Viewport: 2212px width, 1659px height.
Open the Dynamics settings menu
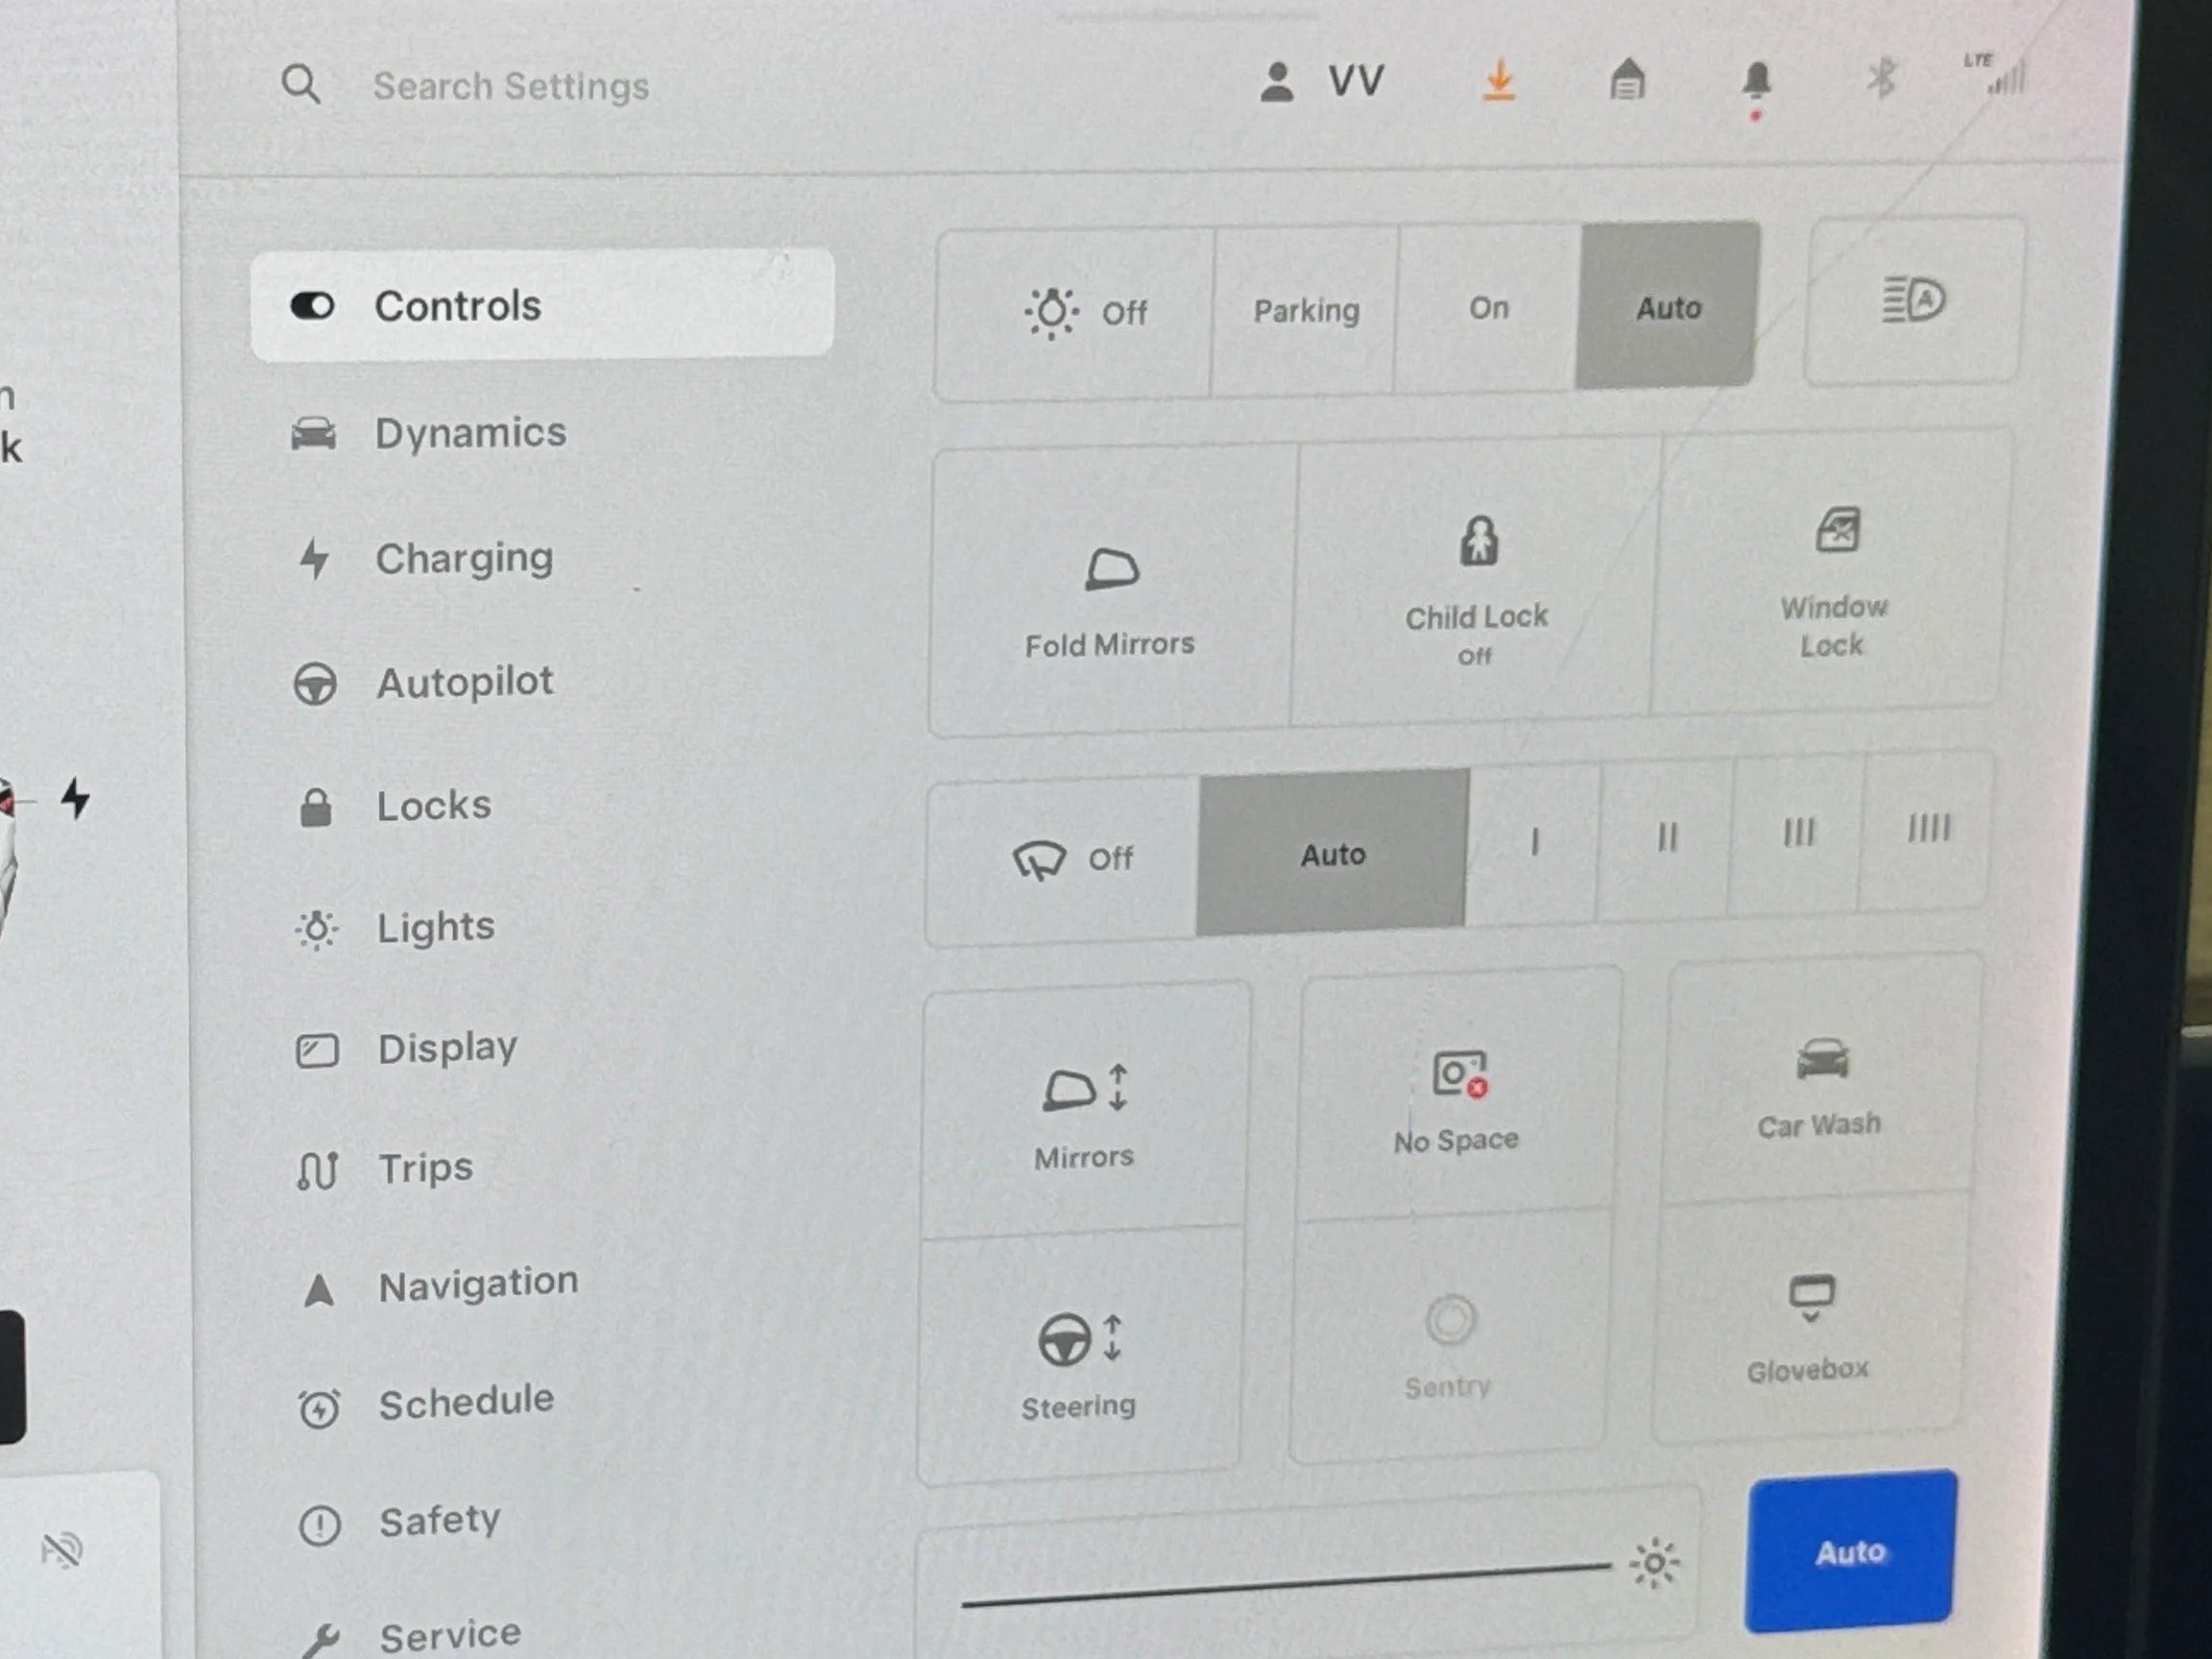pyautogui.click(x=429, y=433)
